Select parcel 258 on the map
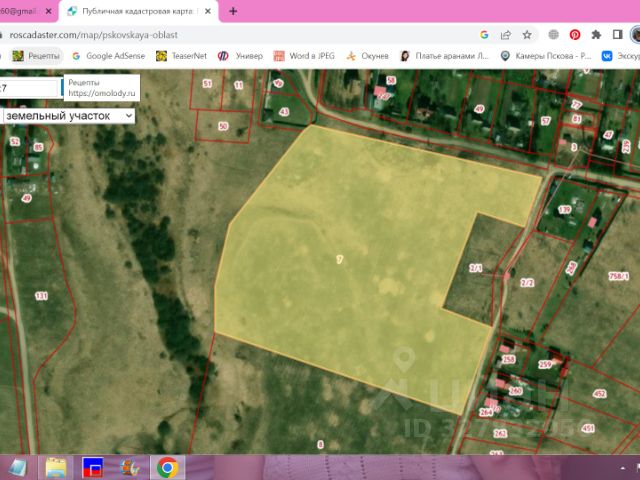Viewport: 640px width, 480px height. (508, 359)
